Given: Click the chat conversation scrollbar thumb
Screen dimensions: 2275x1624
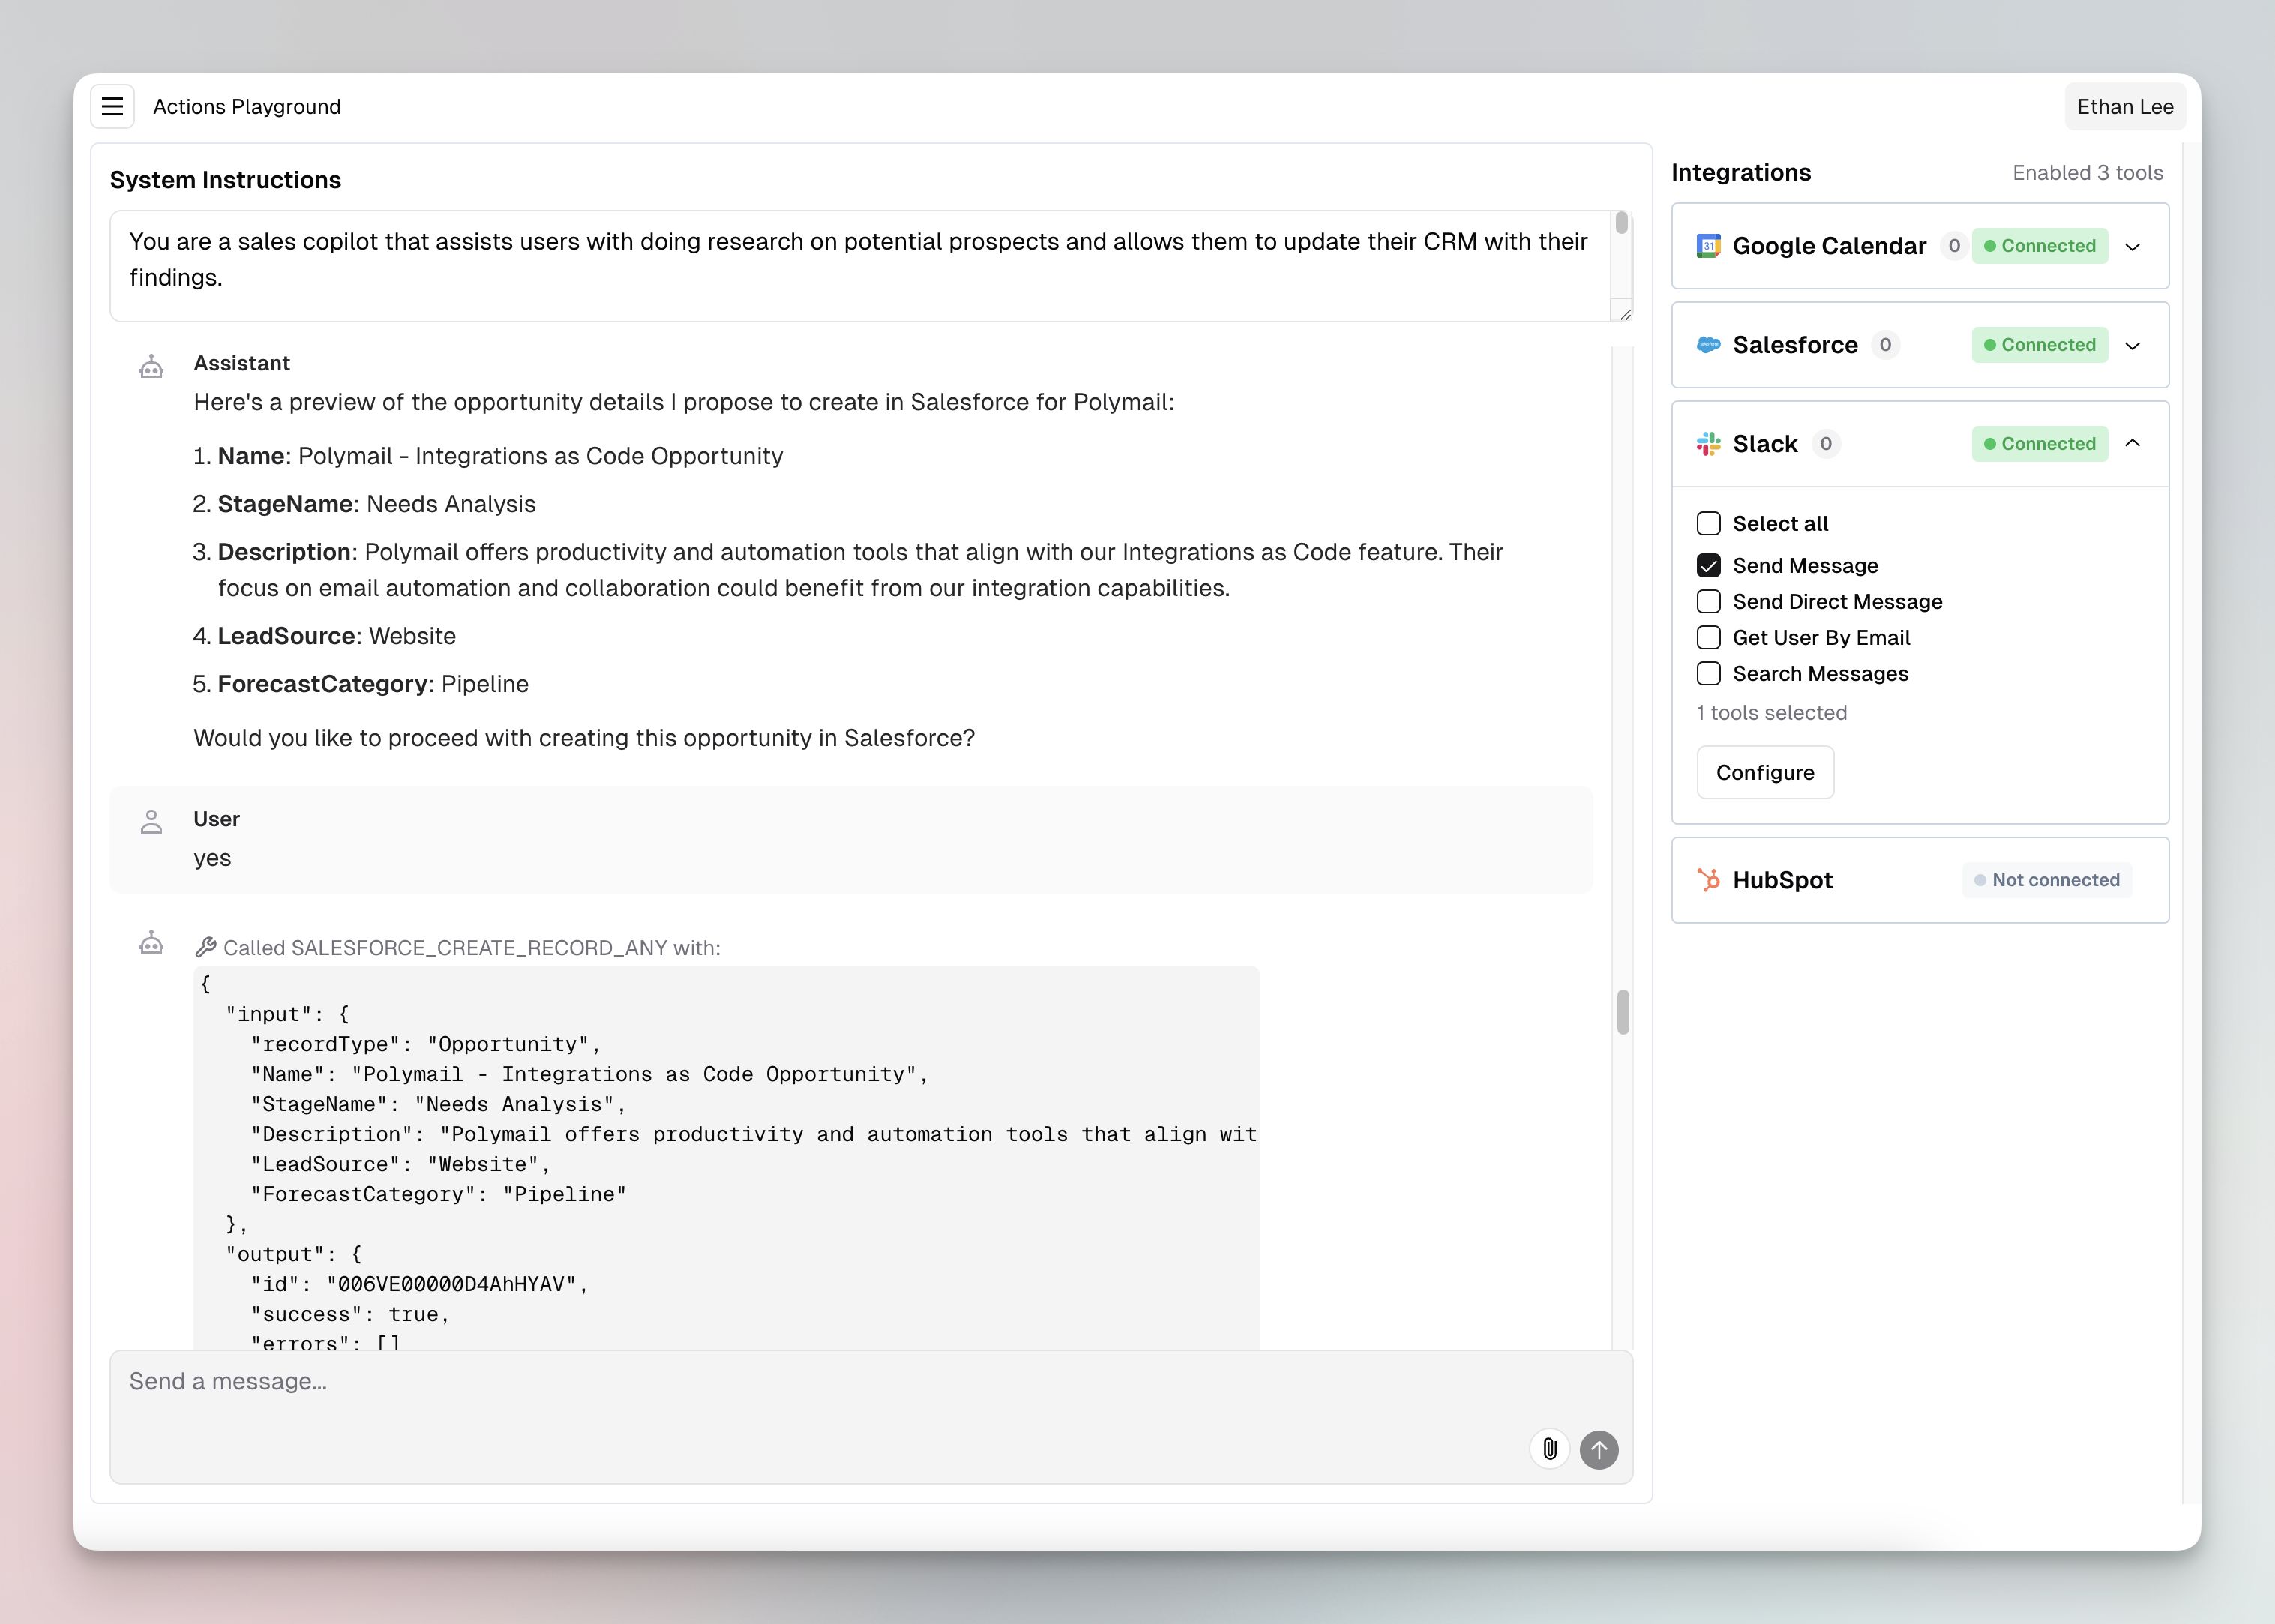Looking at the screenshot, I should pyautogui.click(x=1622, y=1012).
